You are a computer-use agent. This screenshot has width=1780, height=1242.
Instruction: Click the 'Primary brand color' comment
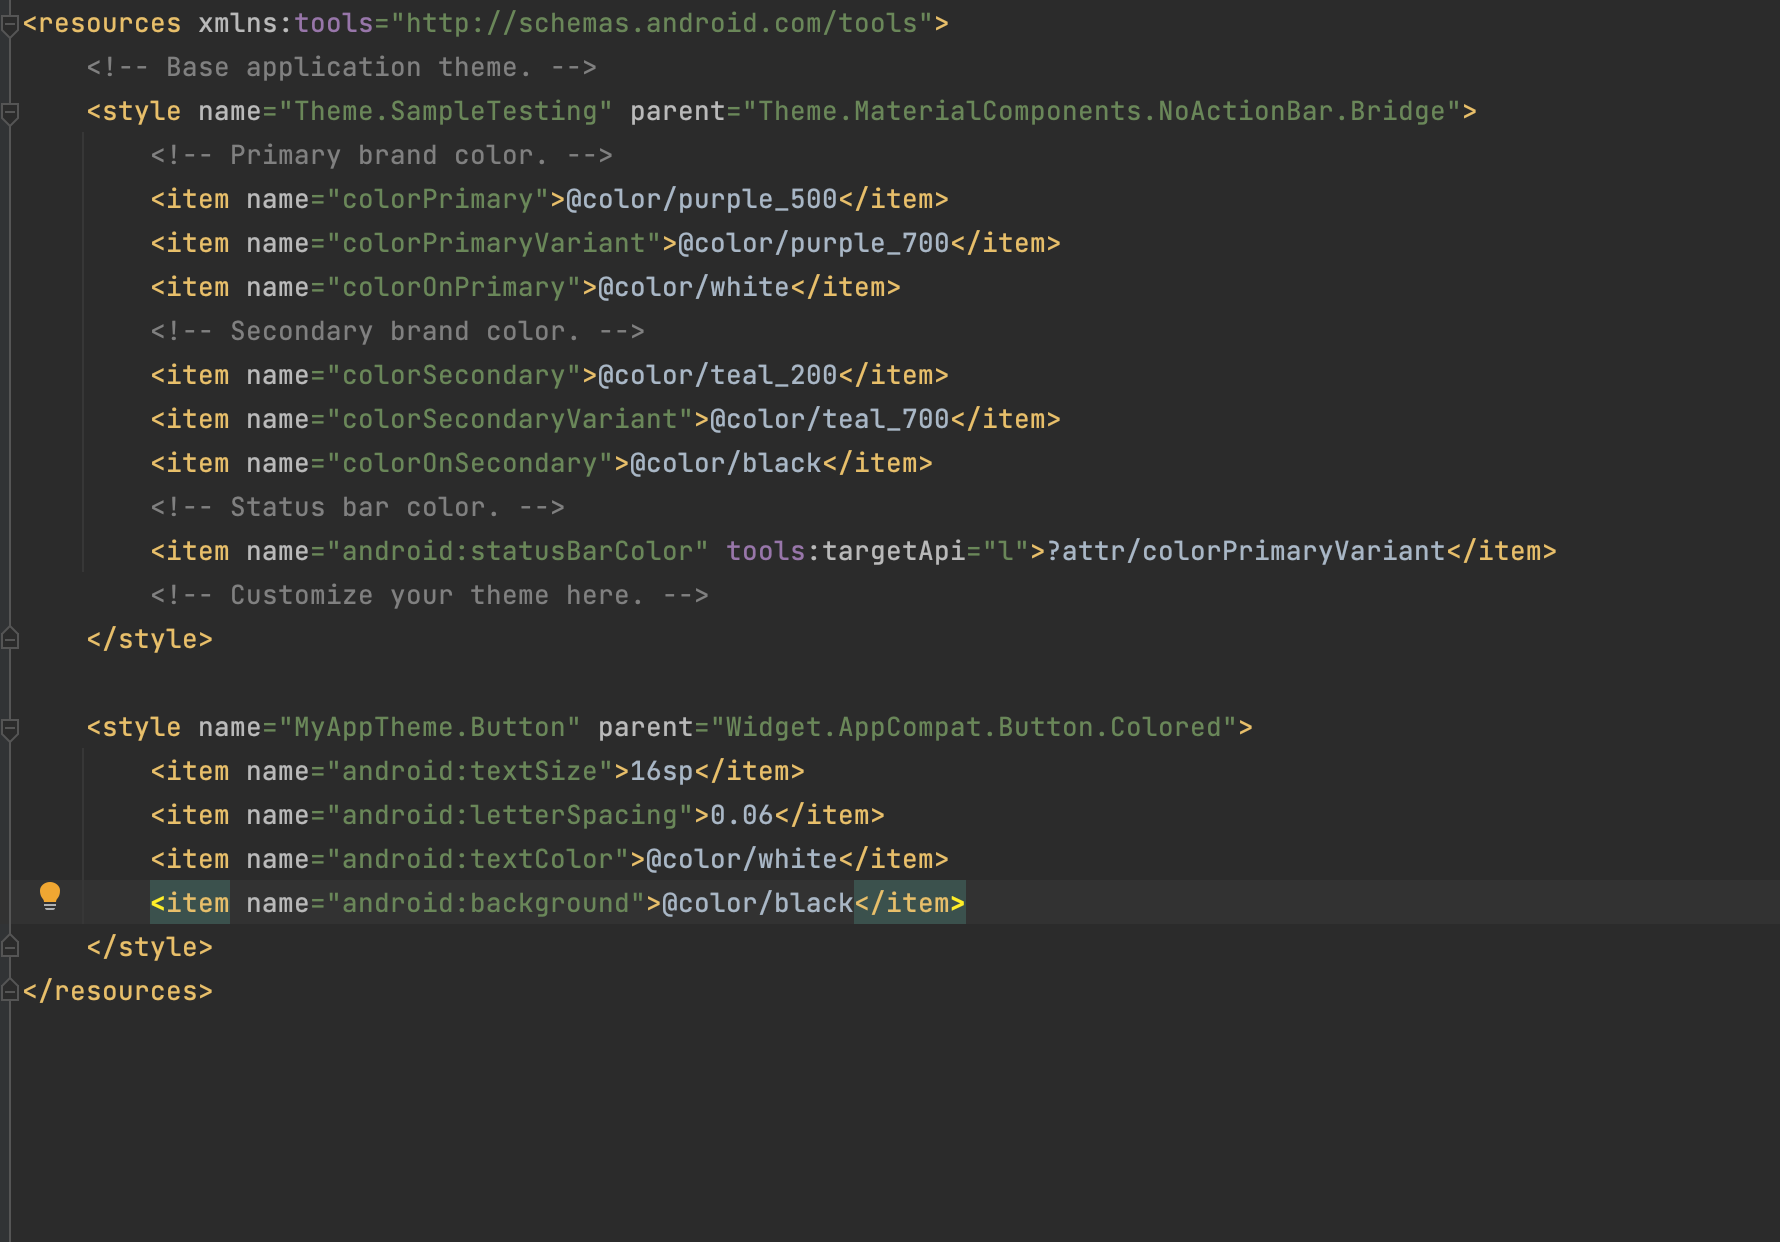tap(382, 156)
